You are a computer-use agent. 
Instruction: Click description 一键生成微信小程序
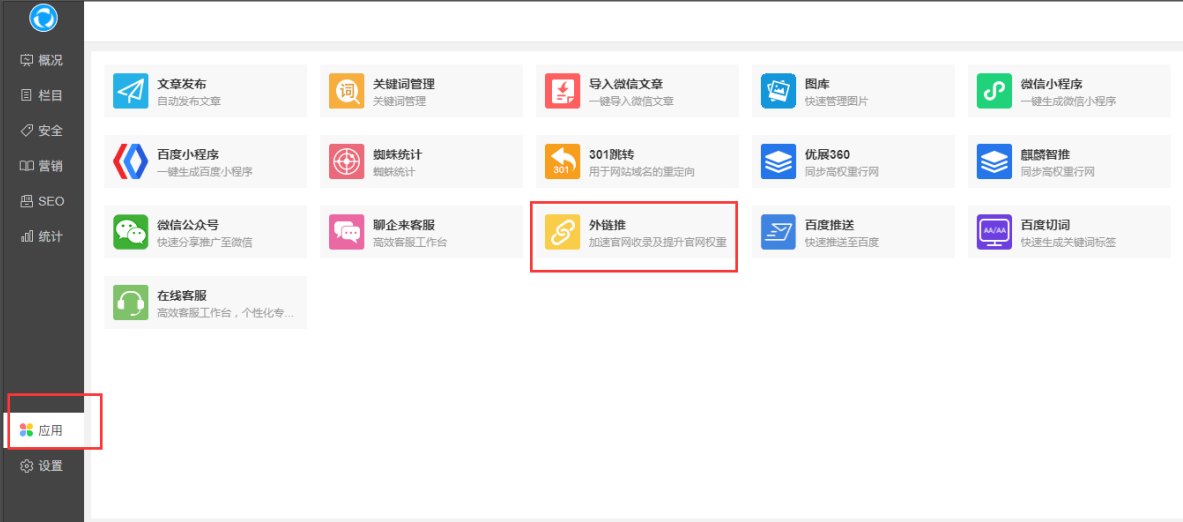(1068, 101)
